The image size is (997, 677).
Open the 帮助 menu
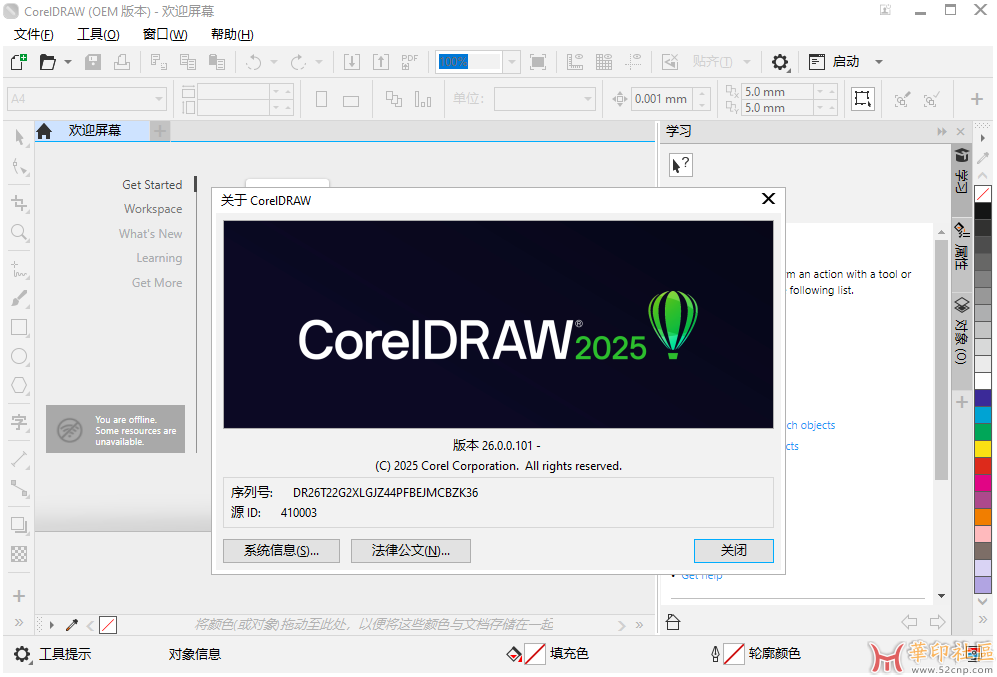click(x=232, y=34)
